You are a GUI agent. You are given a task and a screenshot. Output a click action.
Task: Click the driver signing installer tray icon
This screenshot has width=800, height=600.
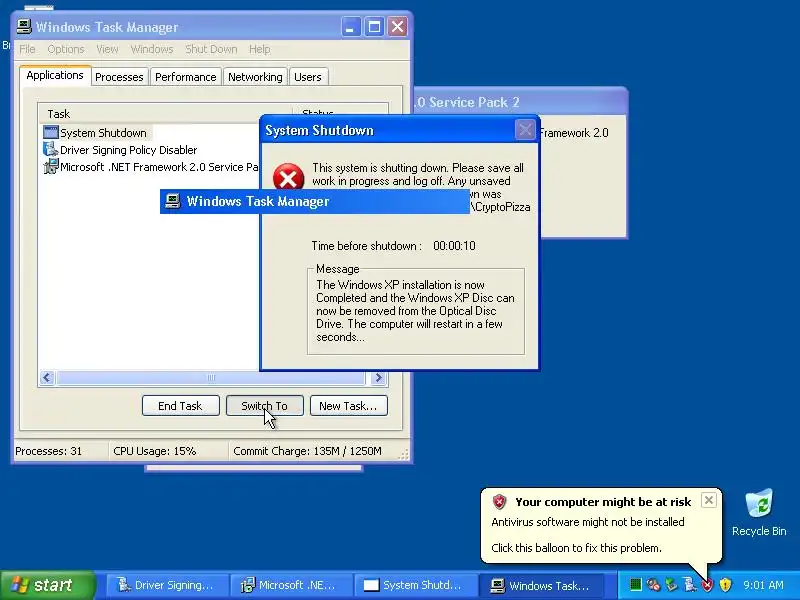tap(689, 584)
